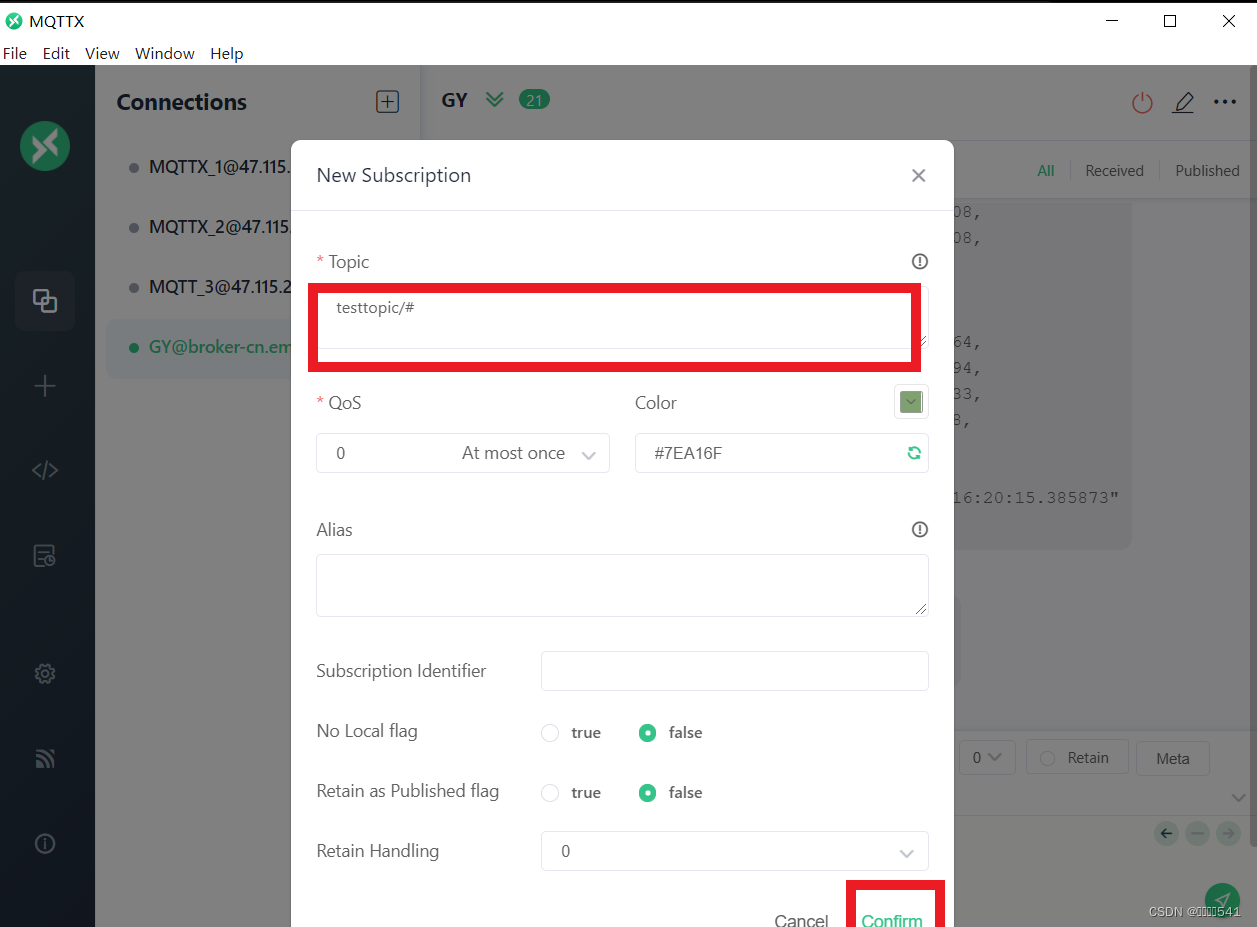Image resolution: width=1257 pixels, height=927 pixels.
Task: Open the publish QoS 0 dropdown
Action: click(986, 758)
